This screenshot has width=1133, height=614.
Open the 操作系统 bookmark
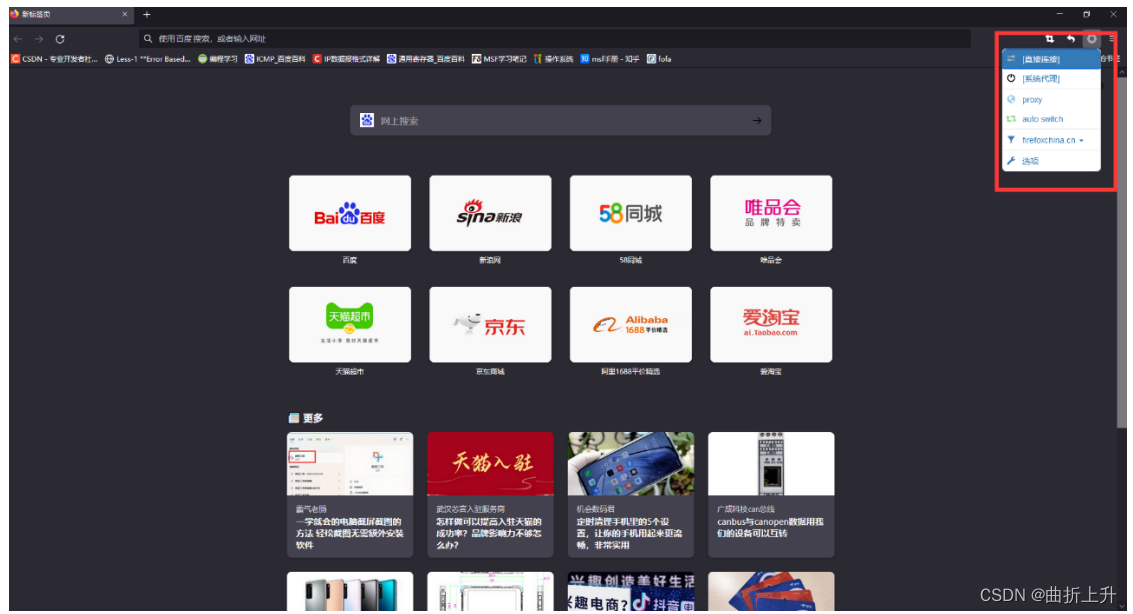[x=553, y=59]
